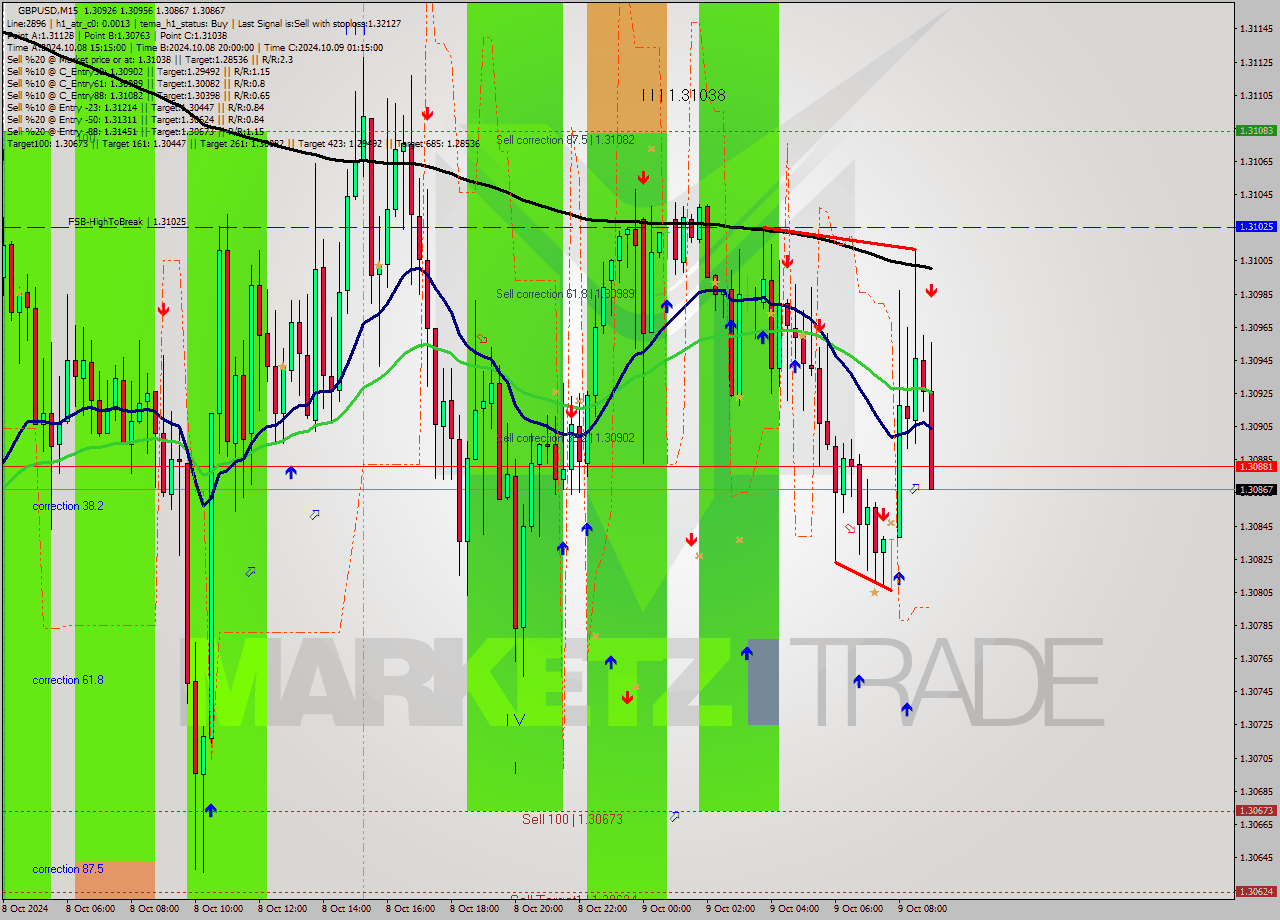Click the 'Sell 100 | 1.30673' label

click(x=572, y=819)
